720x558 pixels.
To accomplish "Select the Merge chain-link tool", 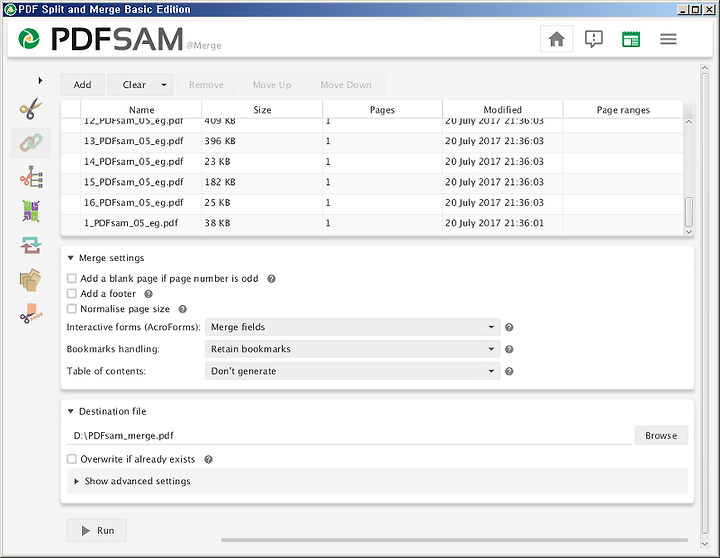I will pyautogui.click(x=31, y=143).
